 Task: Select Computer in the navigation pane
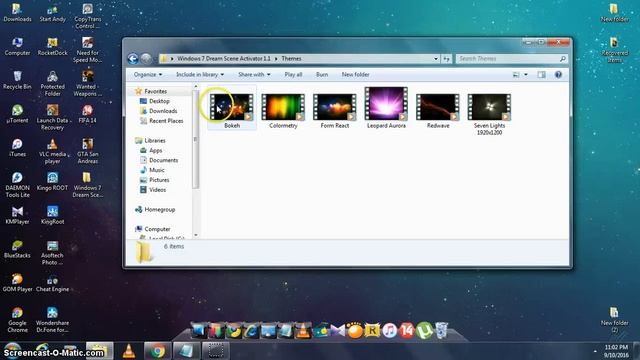coord(157,229)
